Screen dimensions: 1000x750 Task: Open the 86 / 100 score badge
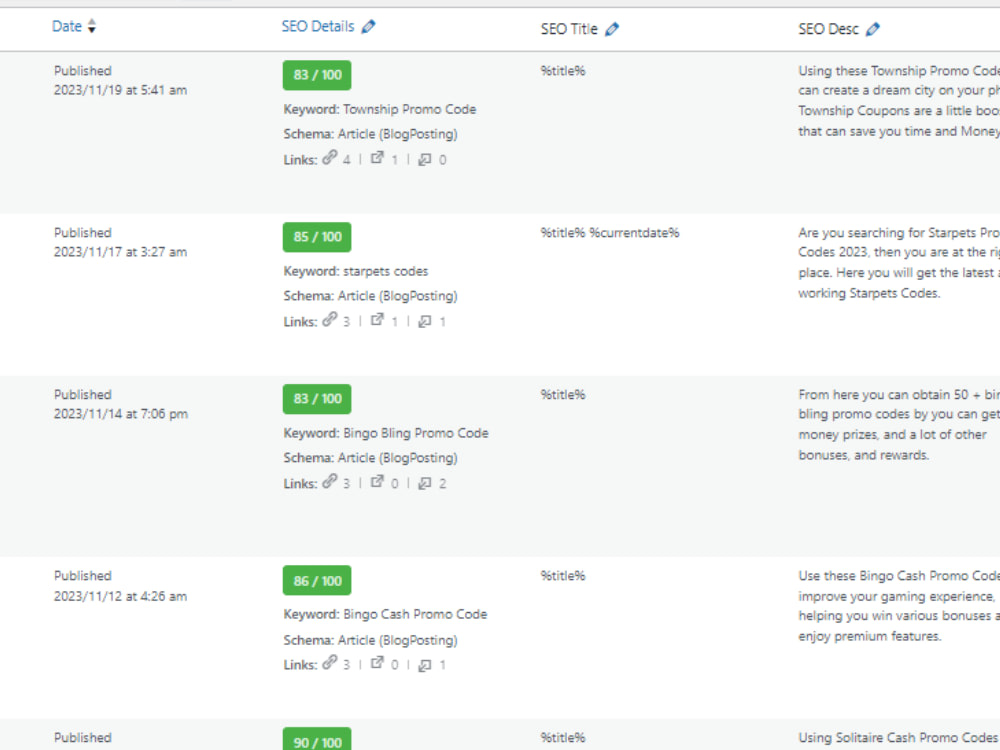click(317, 581)
